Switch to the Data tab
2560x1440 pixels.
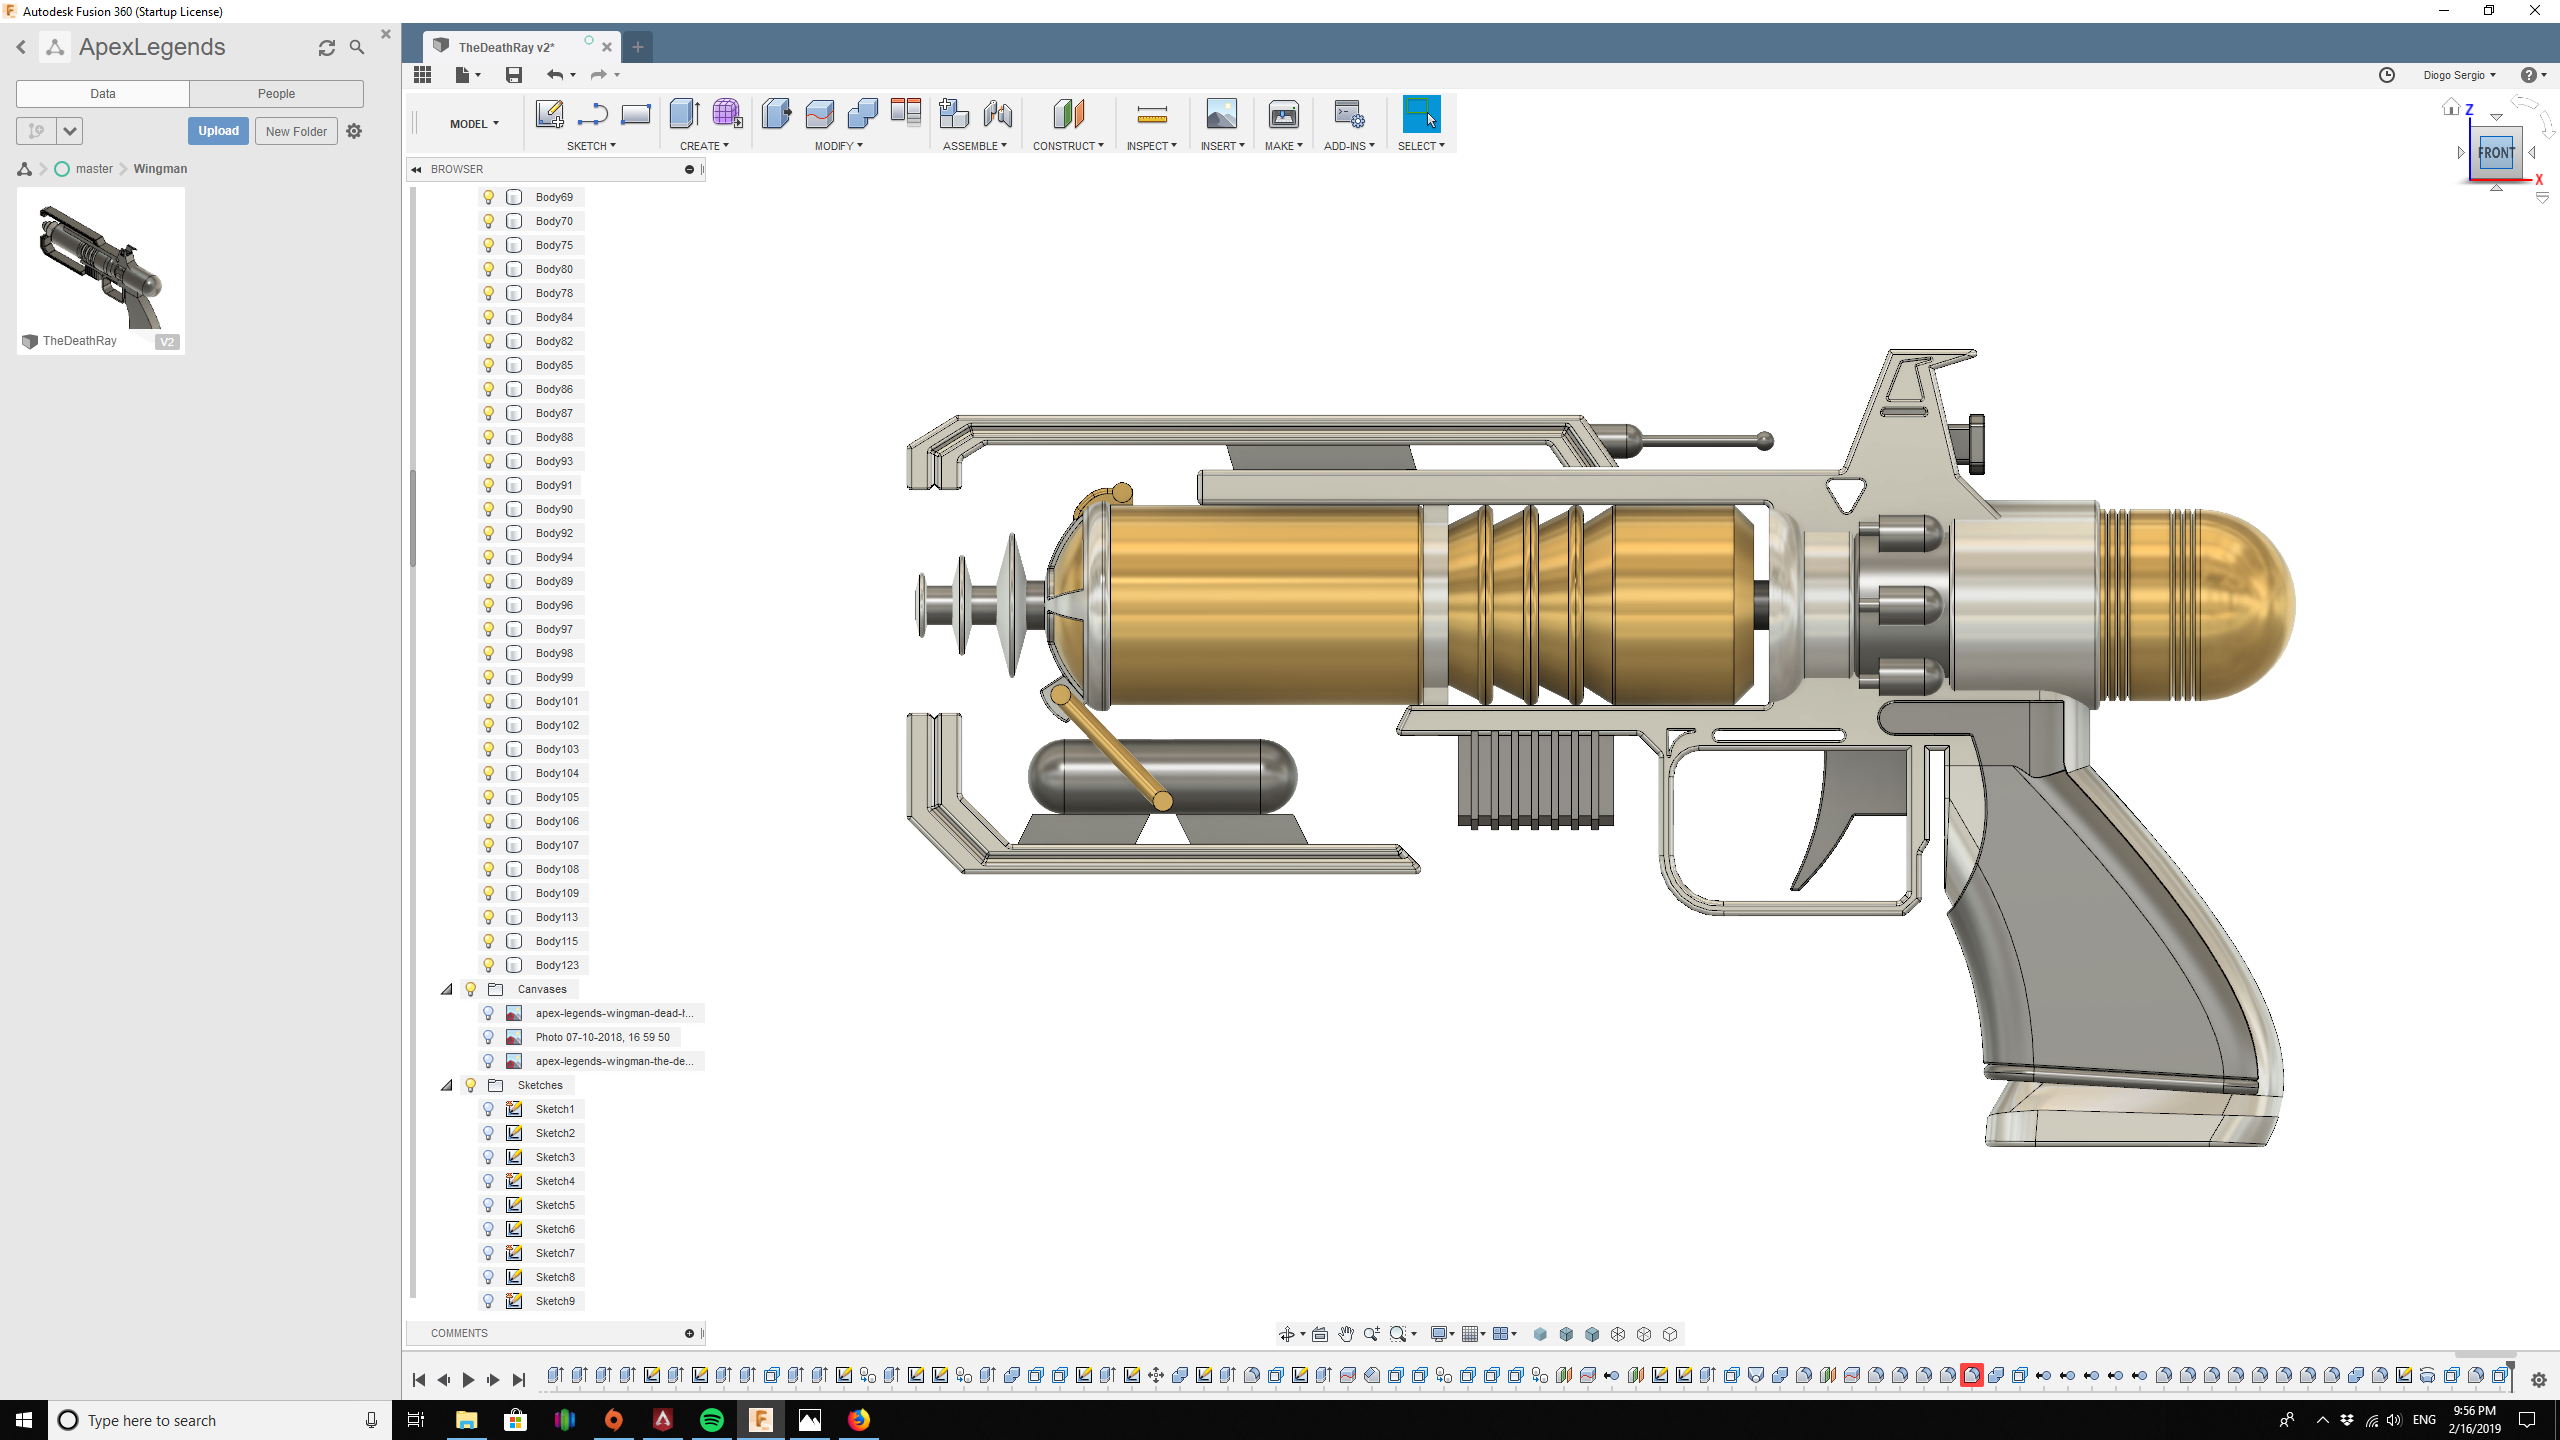tap(103, 94)
